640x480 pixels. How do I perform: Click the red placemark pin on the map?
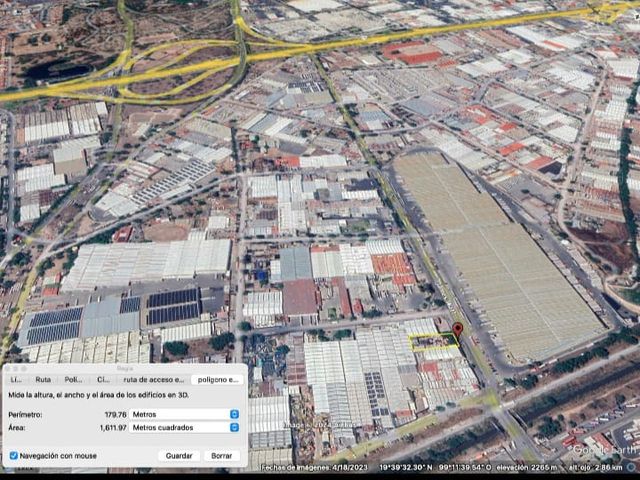(x=458, y=330)
